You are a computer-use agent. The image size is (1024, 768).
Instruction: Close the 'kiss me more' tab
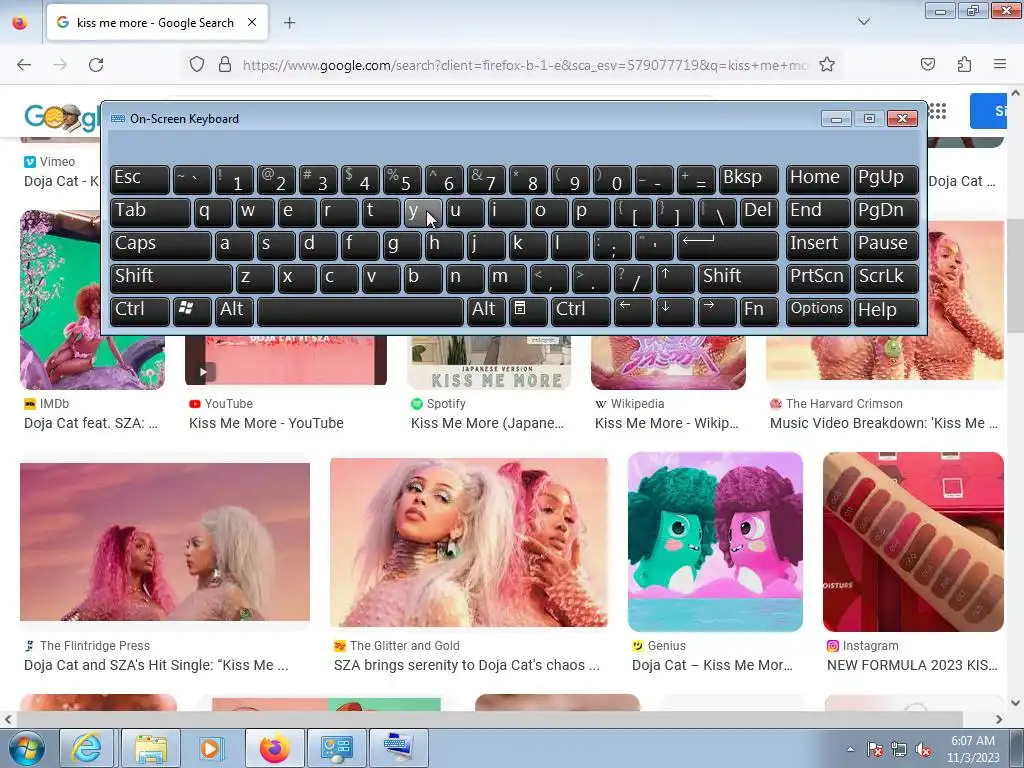point(252,22)
